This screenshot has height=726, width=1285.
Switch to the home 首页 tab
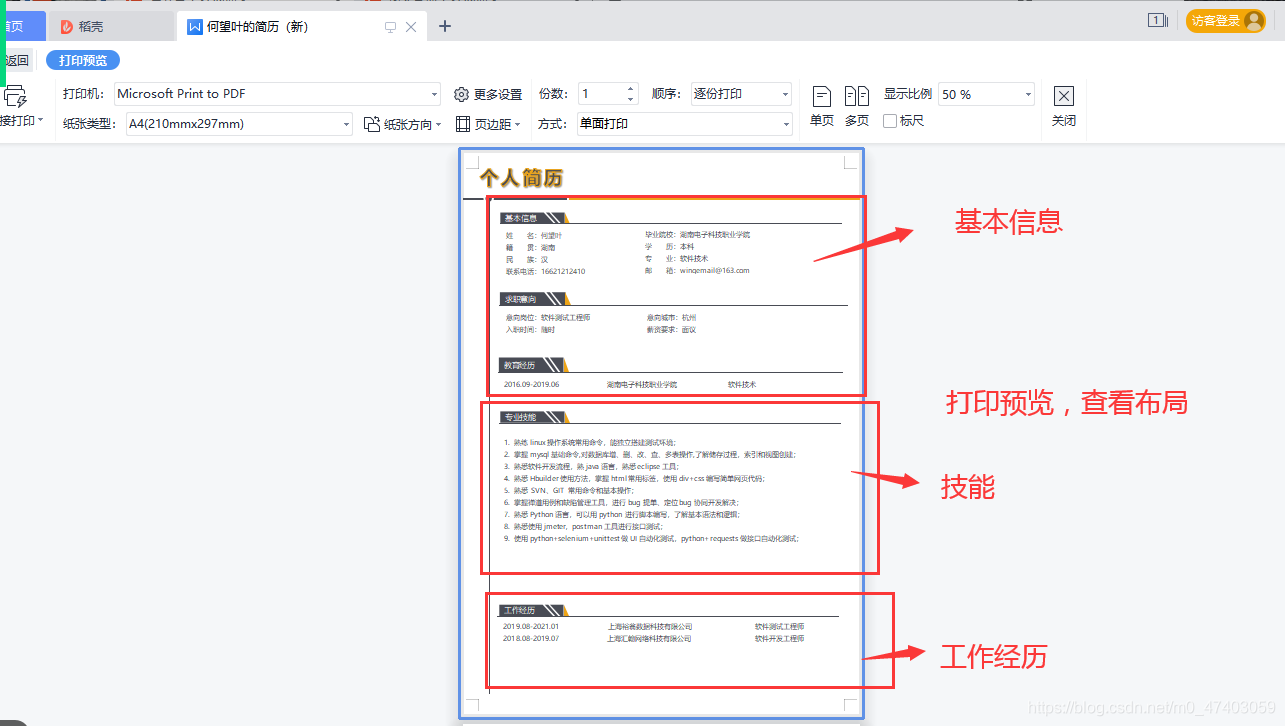pos(22,27)
